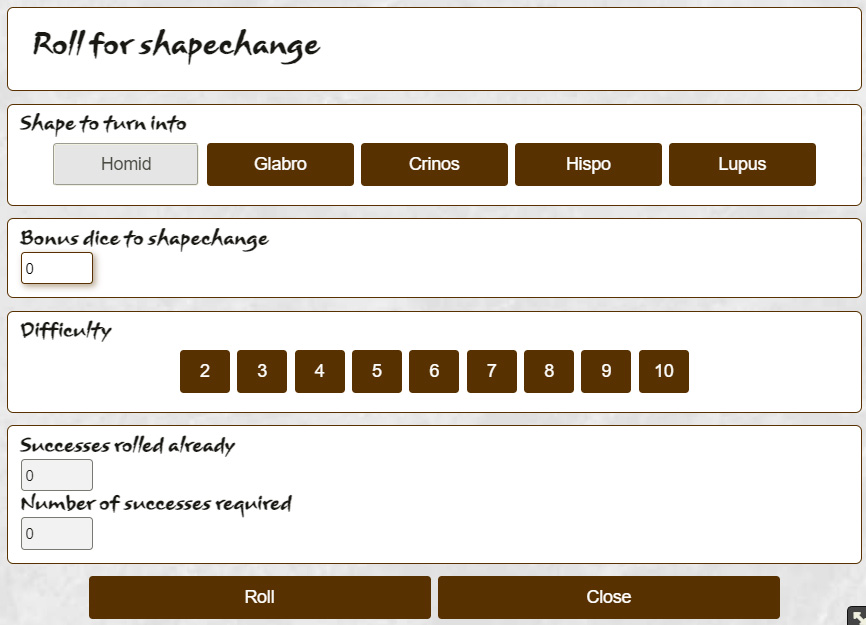The width and height of the screenshot is (866, 625).
Task: Choose Glabro as the target shape
Action: point(280,164)
